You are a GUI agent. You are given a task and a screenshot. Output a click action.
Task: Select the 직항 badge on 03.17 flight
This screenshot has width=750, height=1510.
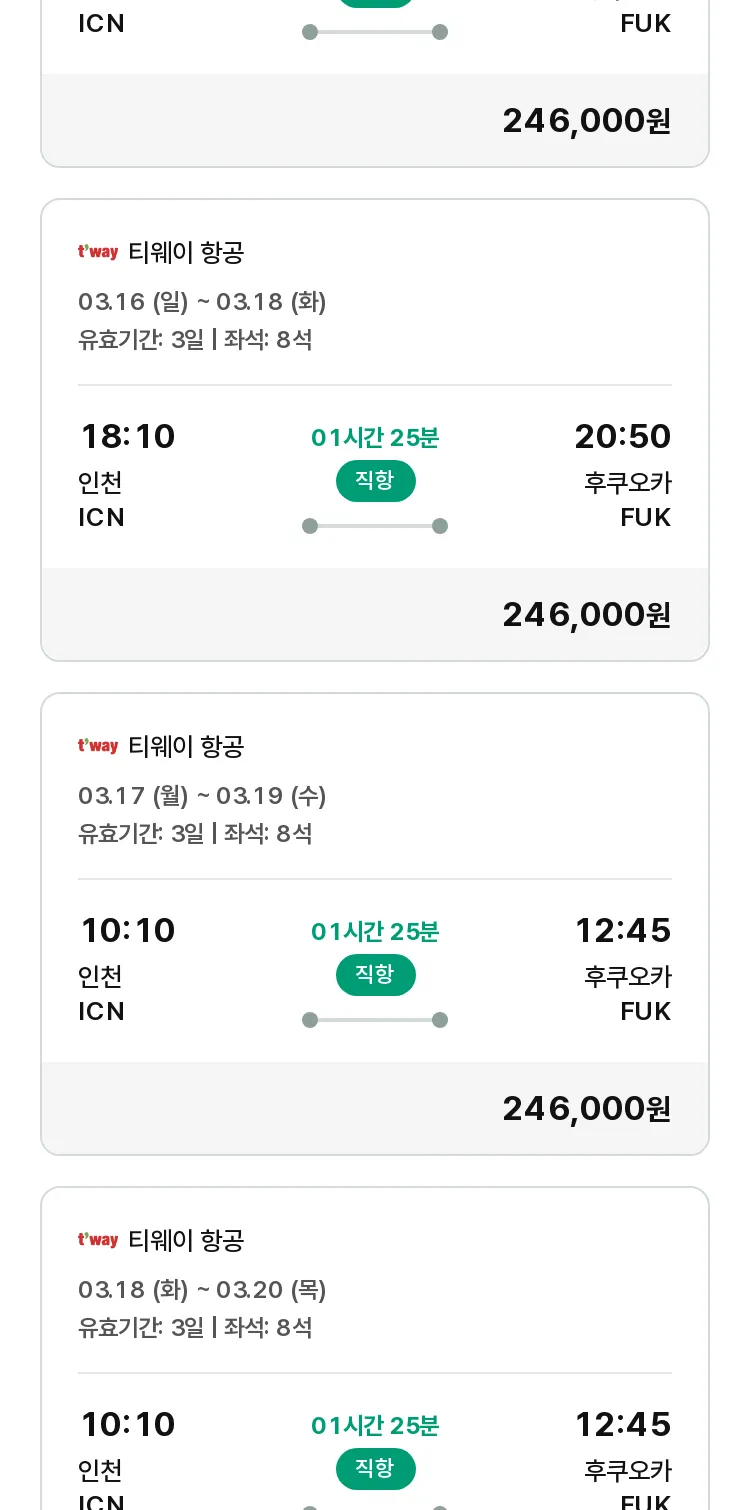coord(375,975)
